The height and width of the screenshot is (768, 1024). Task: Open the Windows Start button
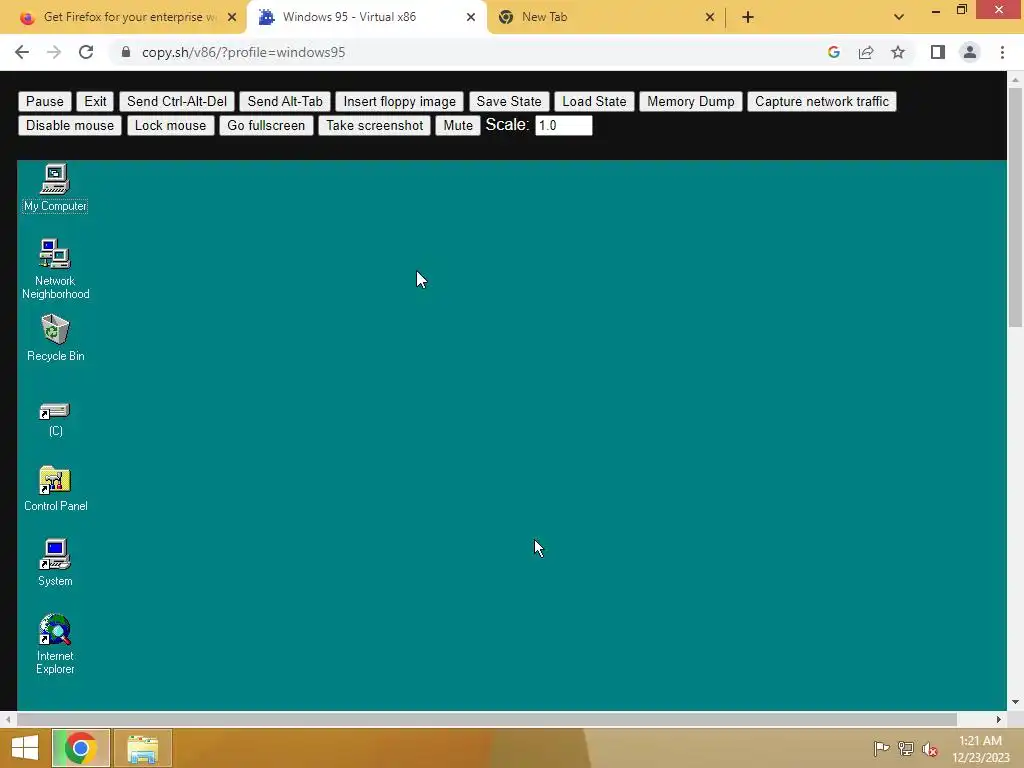[25, 748]
